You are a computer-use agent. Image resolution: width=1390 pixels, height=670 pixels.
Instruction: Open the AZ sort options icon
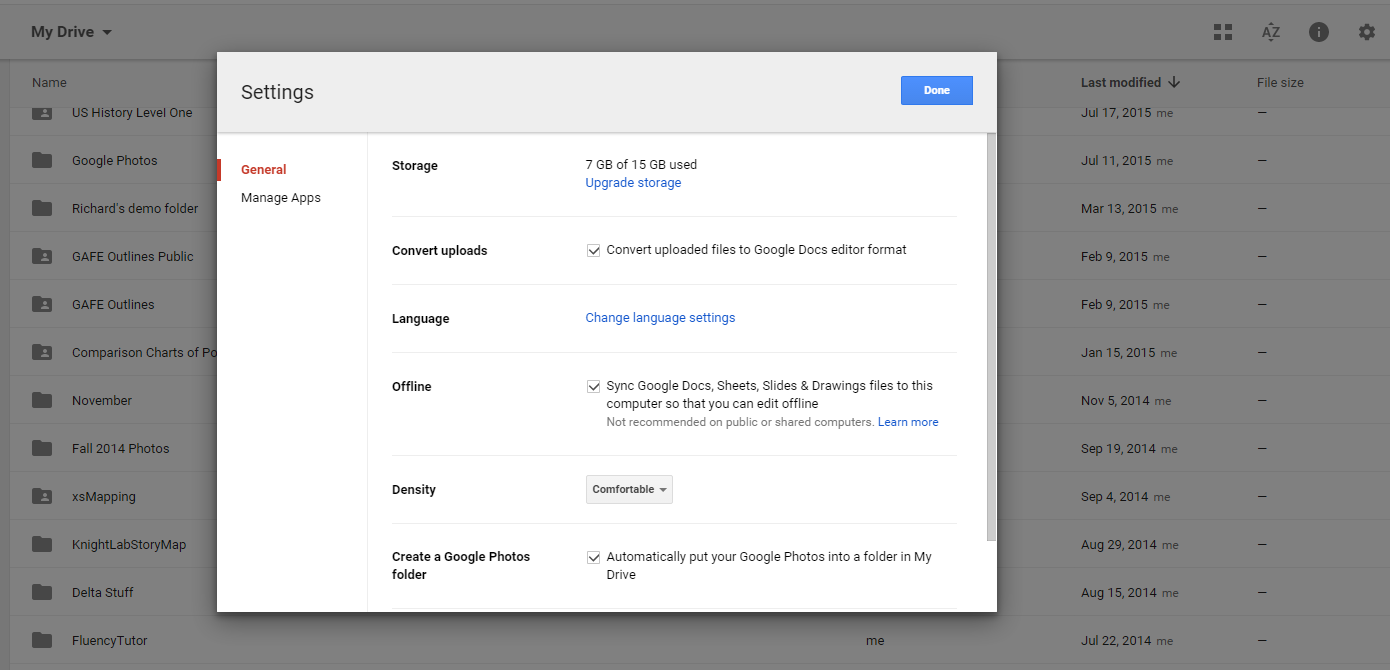(x=1270, y=32)
